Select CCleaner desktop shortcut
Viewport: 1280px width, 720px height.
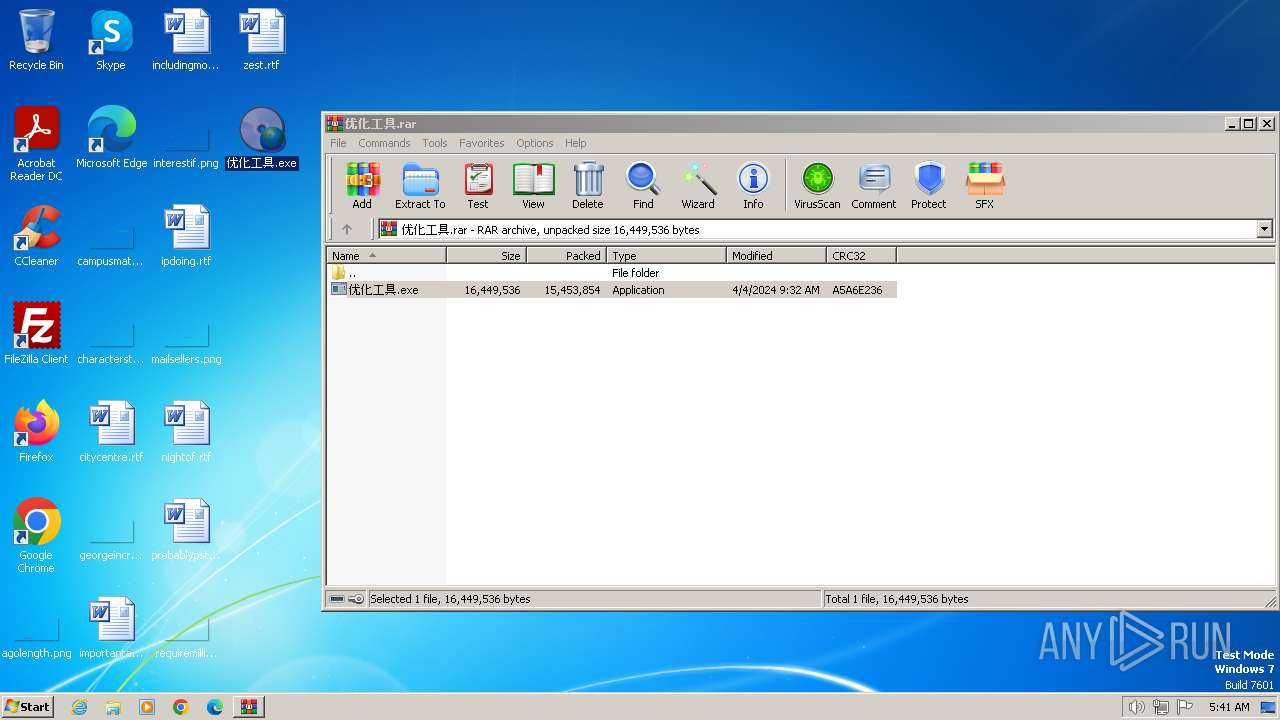coord(36,236)
